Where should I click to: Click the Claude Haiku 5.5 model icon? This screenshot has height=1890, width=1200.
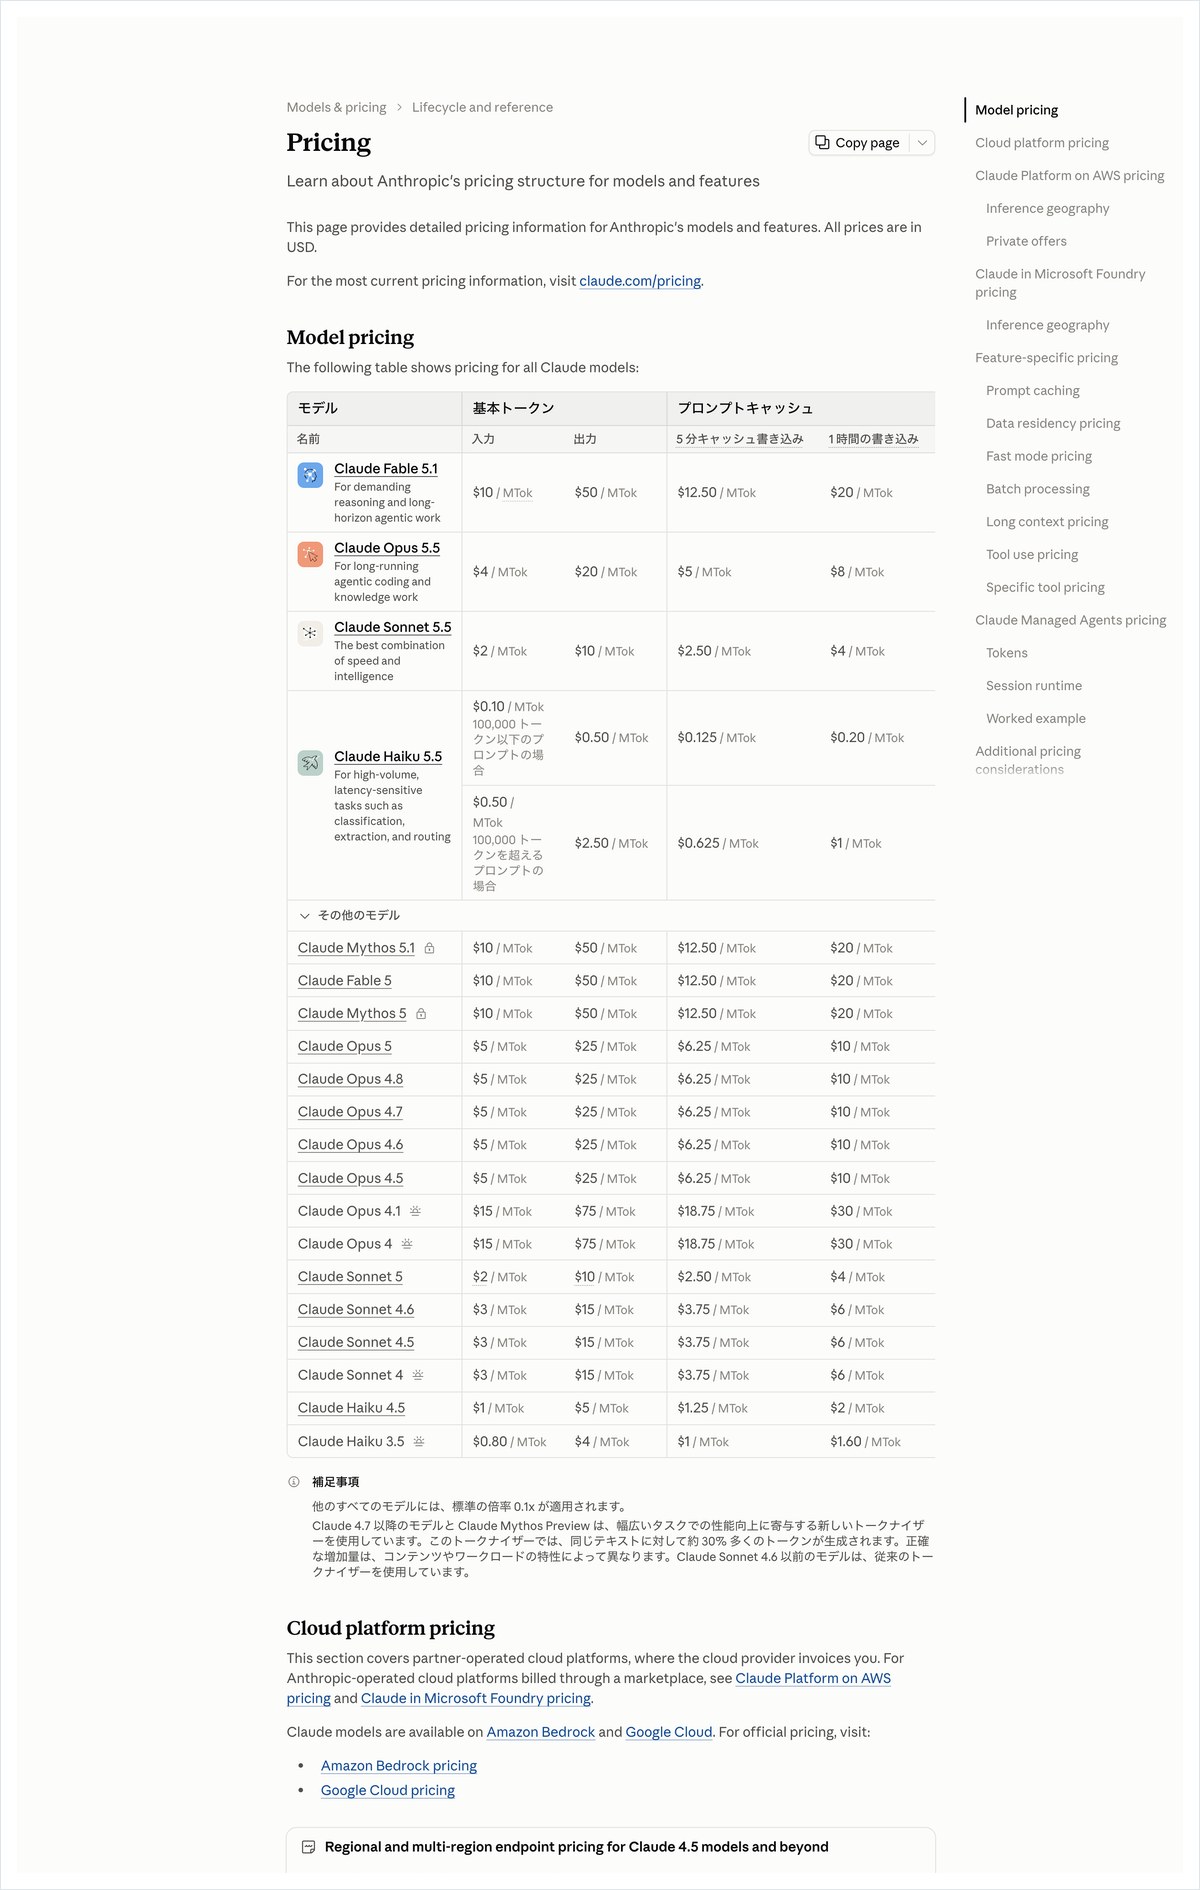(310, 763)
